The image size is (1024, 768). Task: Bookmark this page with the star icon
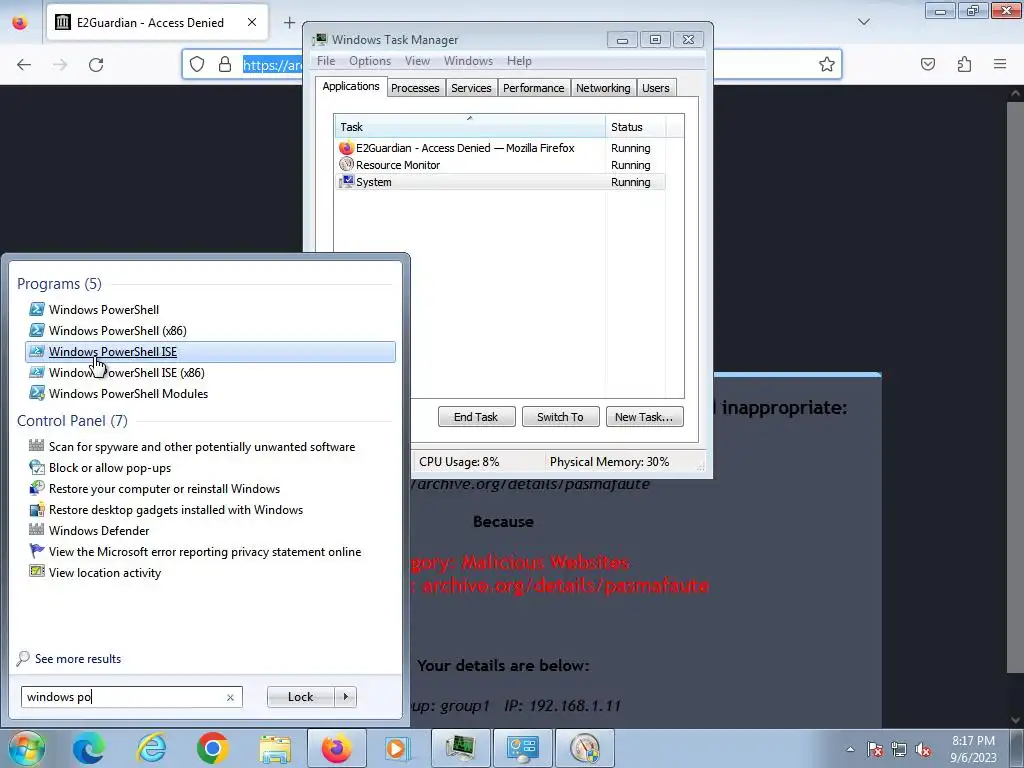point(826,64)
